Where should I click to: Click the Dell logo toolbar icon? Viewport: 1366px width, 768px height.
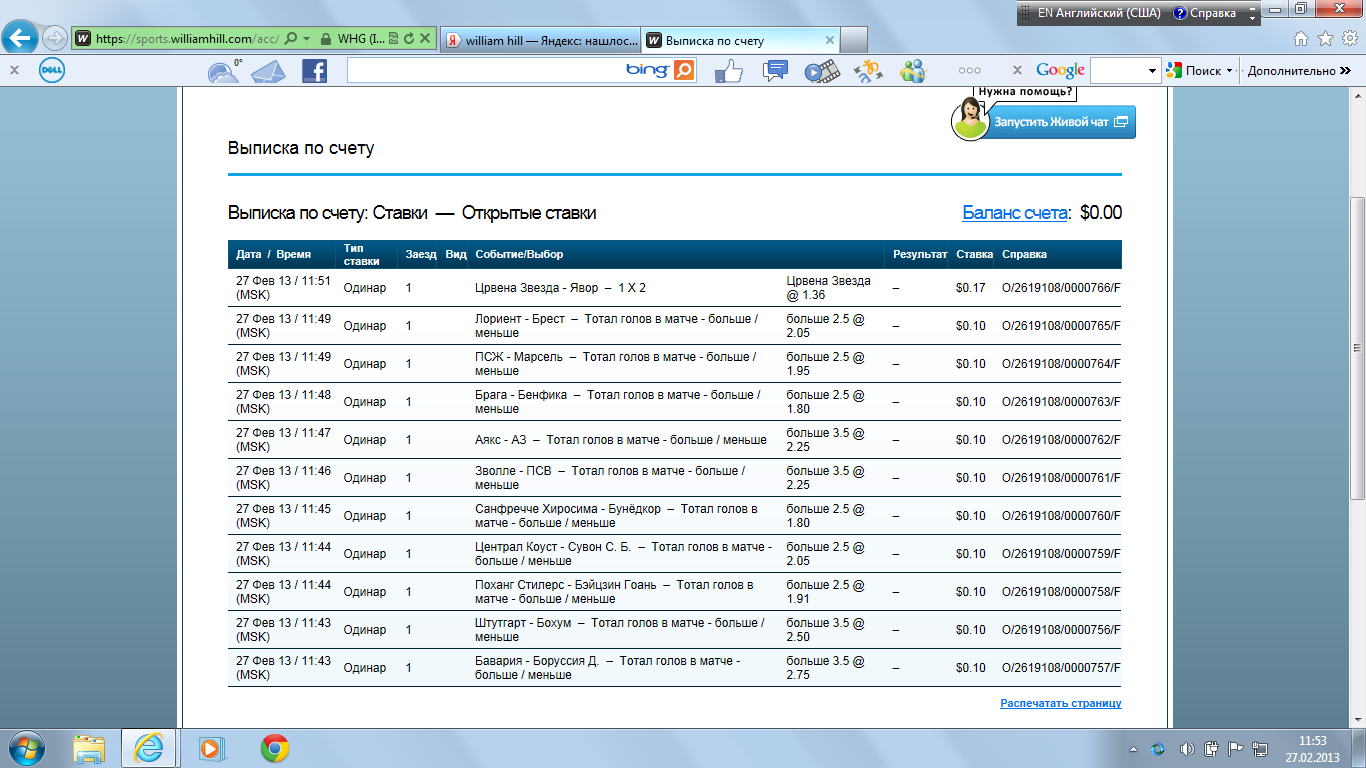point(52,71)
